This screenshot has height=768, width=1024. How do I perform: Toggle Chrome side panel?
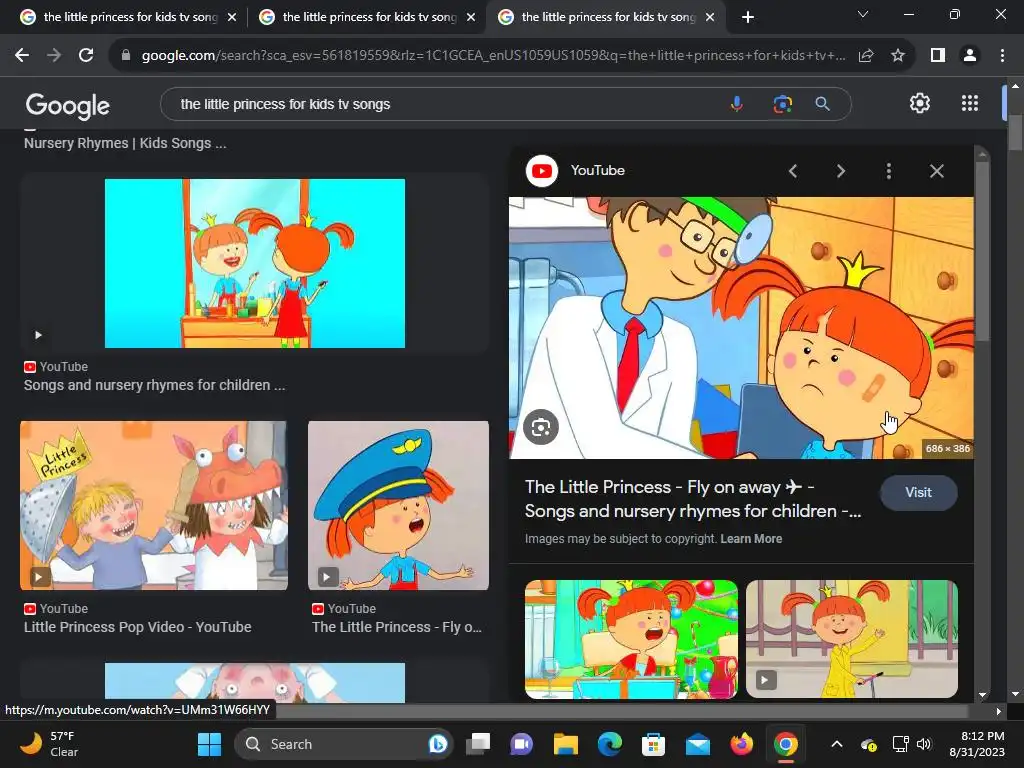tap(938, 56)
